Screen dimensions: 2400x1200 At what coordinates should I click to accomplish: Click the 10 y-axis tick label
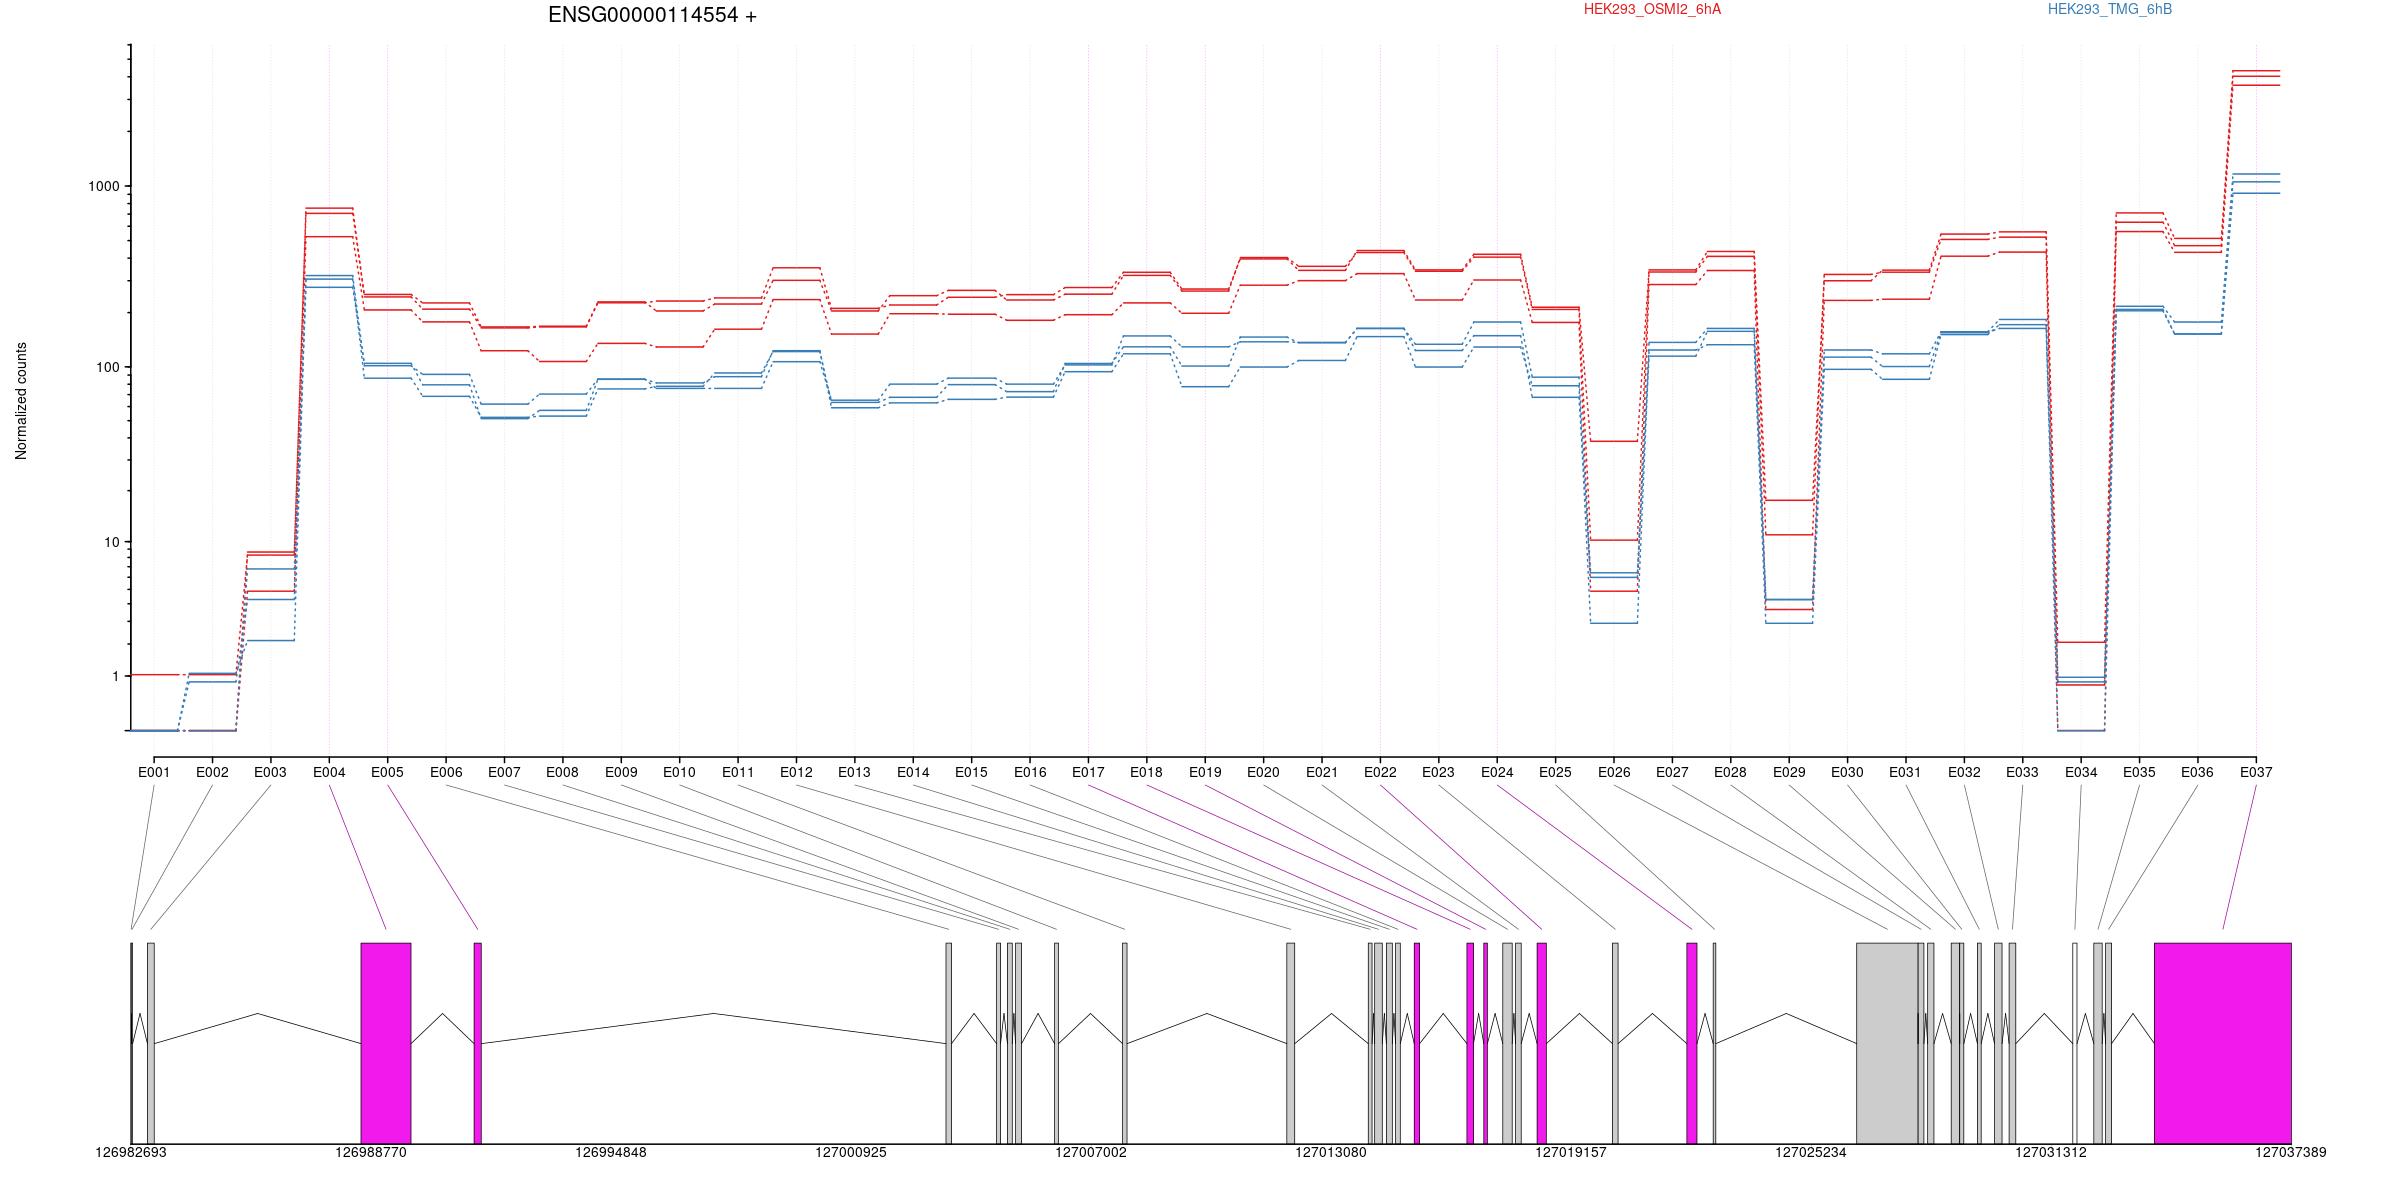tap(112, 542)
